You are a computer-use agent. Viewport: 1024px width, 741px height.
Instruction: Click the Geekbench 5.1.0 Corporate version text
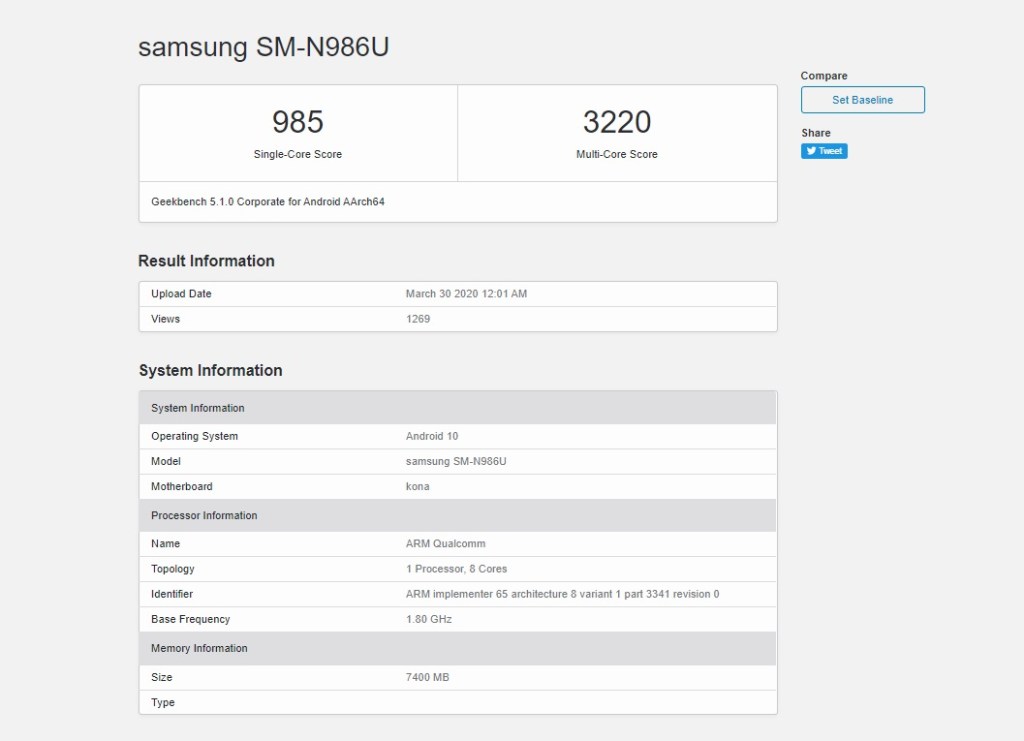pos(268,202)
